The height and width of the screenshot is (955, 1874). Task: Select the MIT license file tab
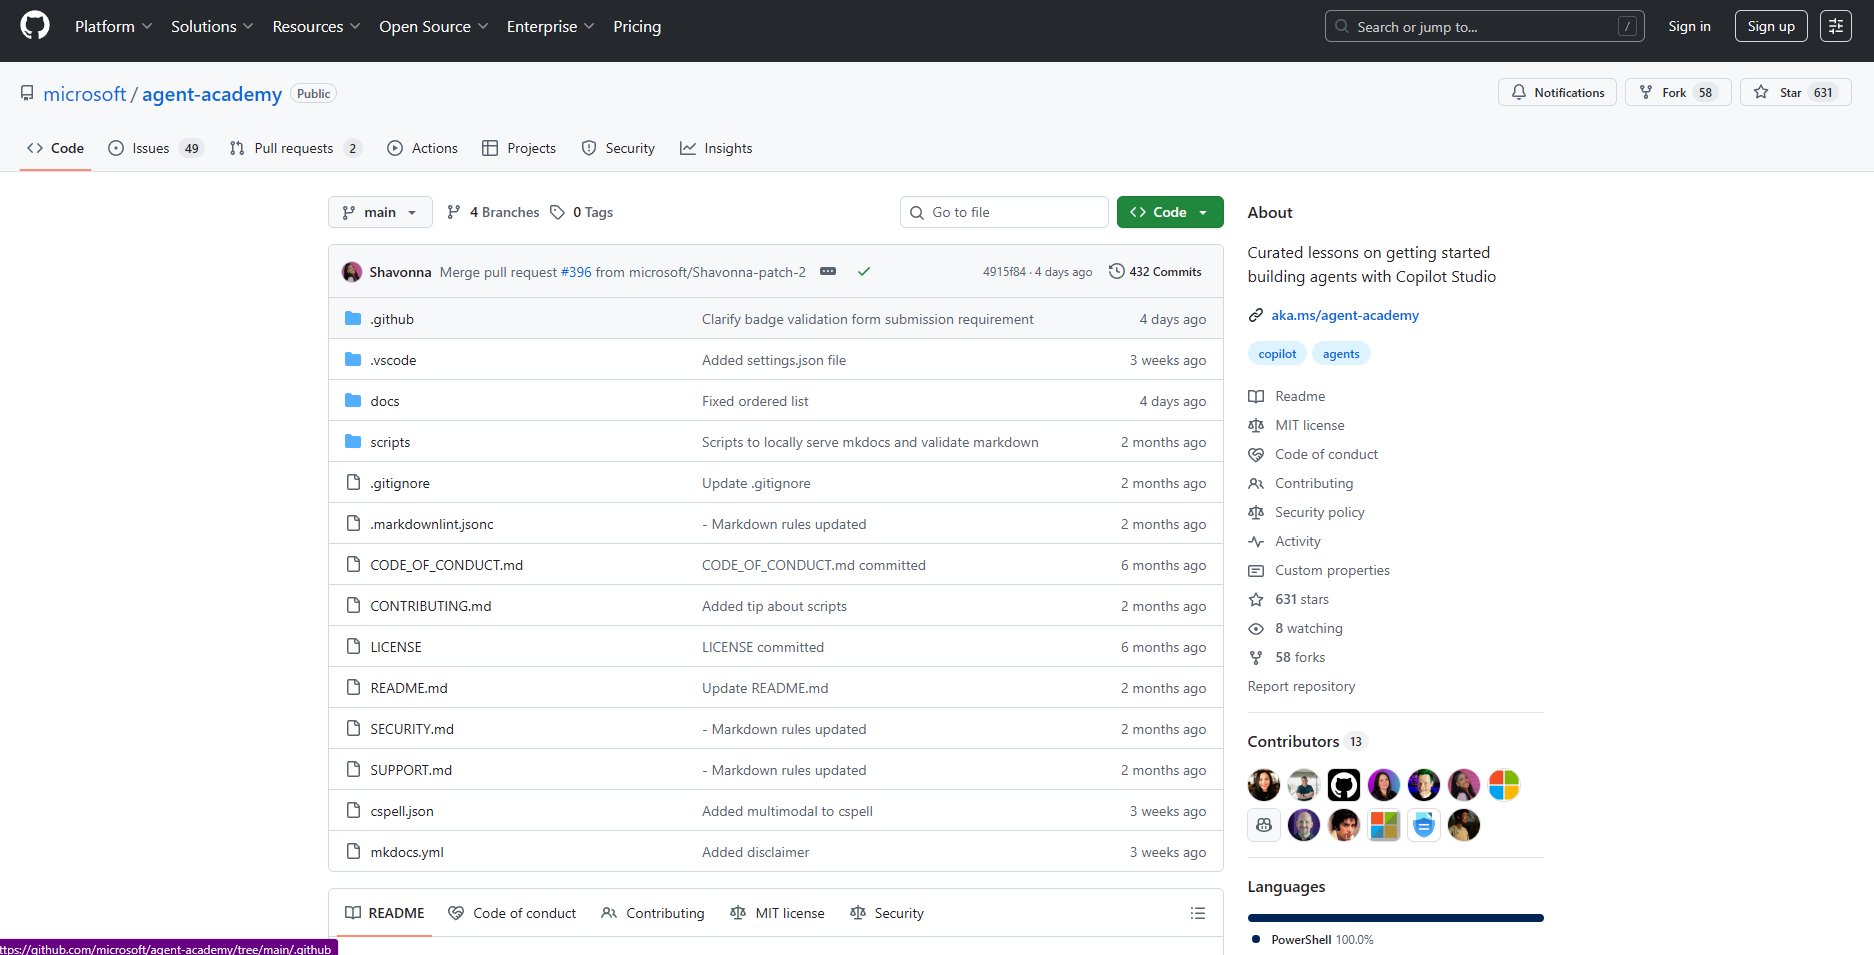pos(777,913)
